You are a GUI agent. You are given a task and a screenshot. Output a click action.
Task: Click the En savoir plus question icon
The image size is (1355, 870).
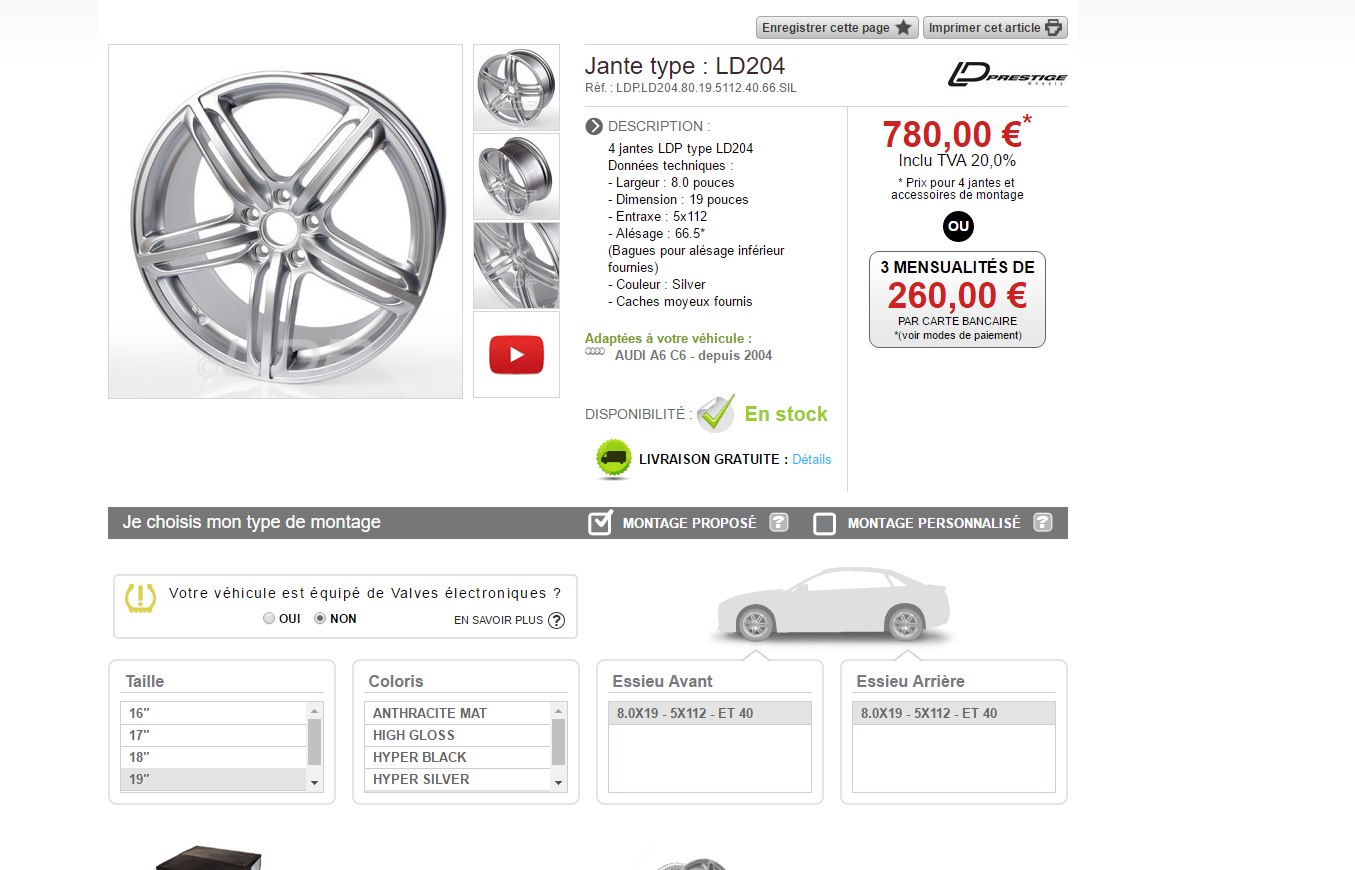tap(557, 620)
